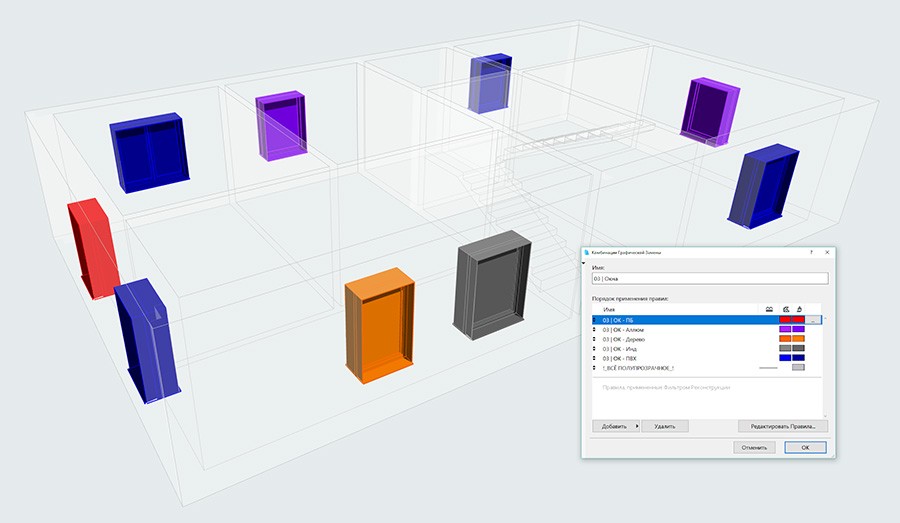The image size is (900, 523).
Task: Click the fill type column header icon
Action: [x=786, y=309]
